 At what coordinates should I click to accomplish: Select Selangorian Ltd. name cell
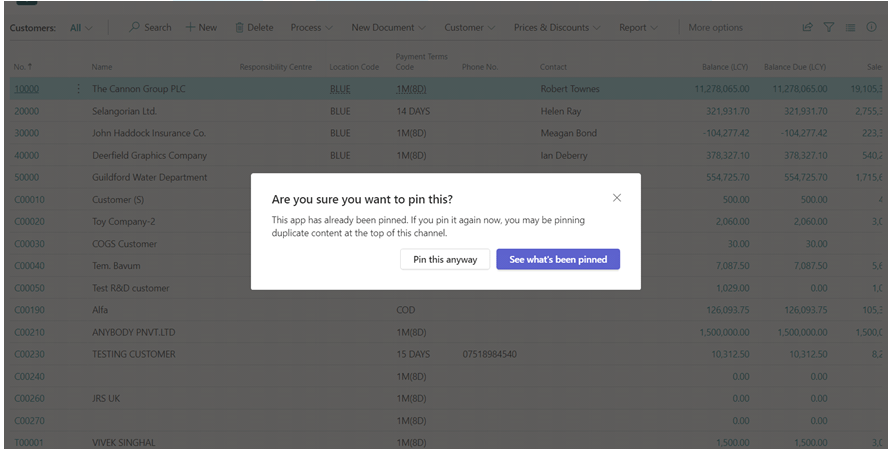coord(124,111)
